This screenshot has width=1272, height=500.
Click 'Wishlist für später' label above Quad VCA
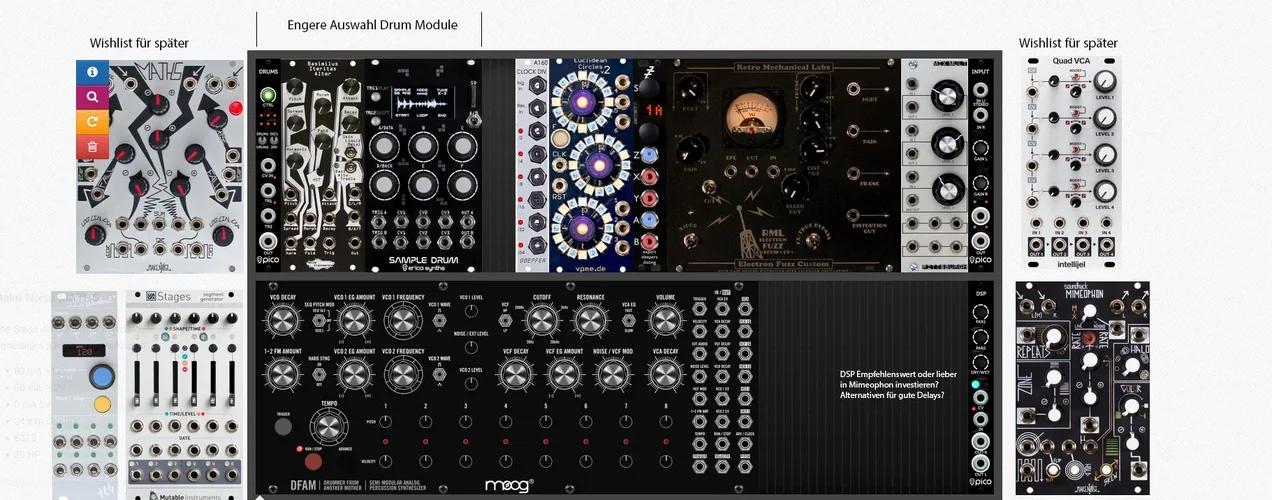tap(1068, 43)
